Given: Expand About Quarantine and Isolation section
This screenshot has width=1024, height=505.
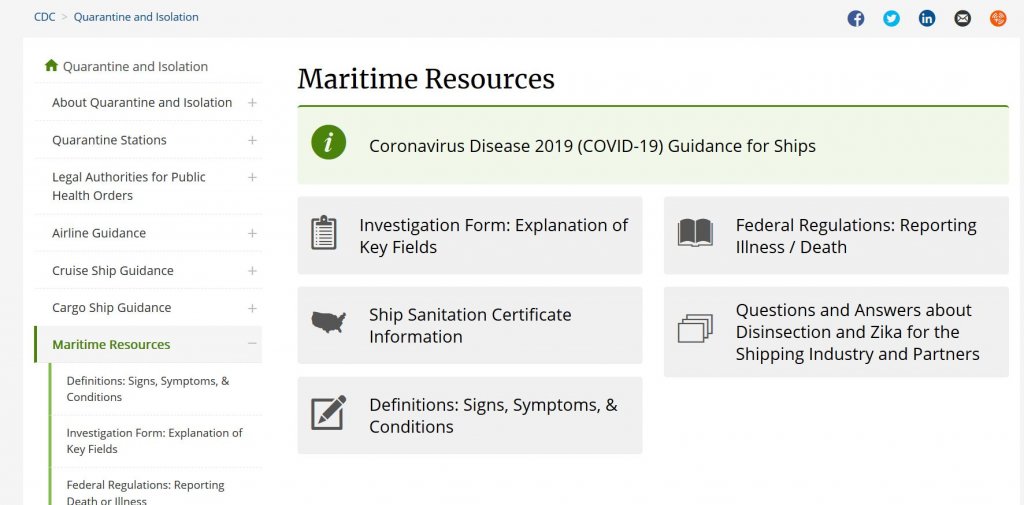Looking at the screenshot, I should (252, 103).
